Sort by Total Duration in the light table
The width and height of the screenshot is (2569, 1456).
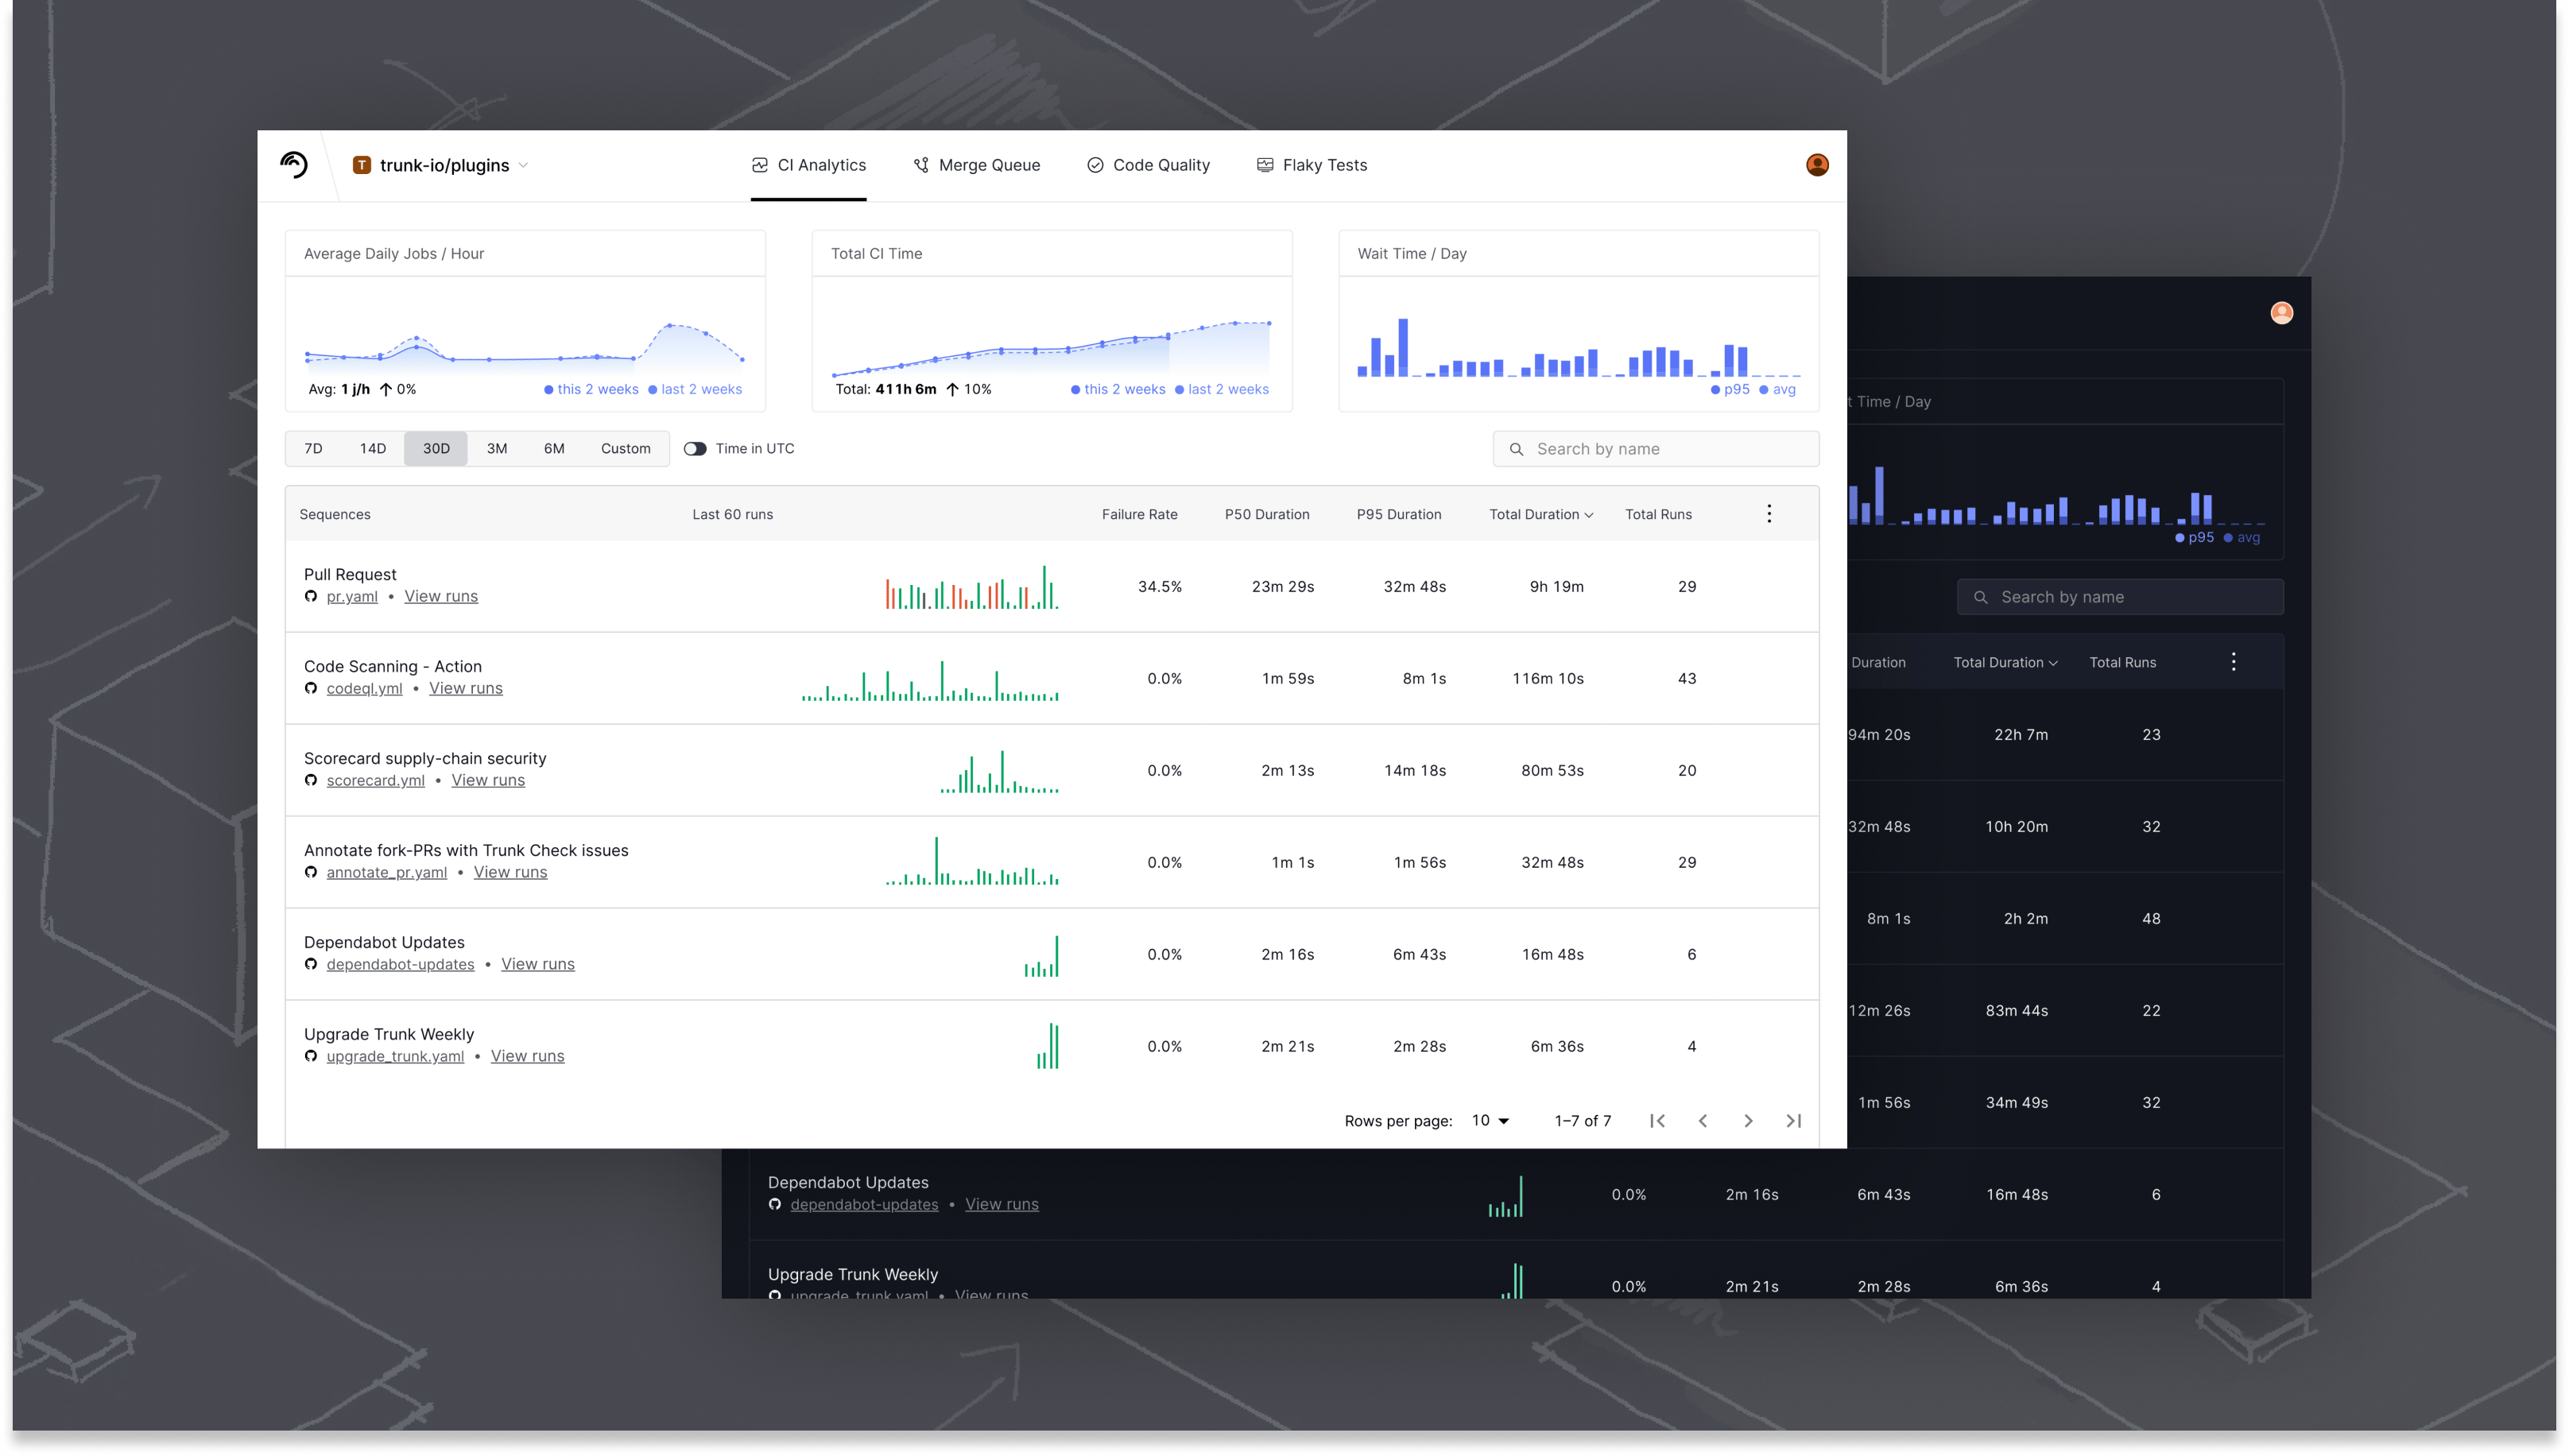[1541, 515]
